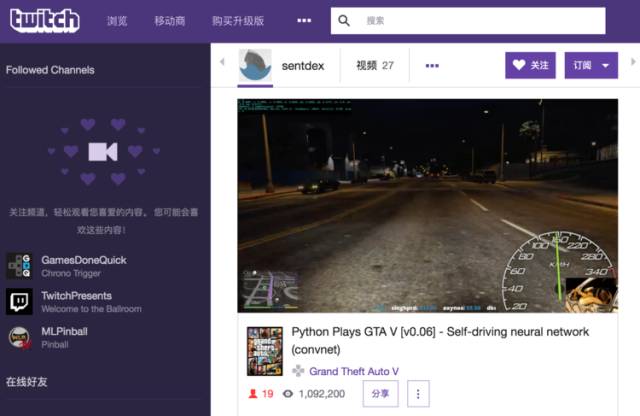Click the 在线好友 online friends heading
This screenshot has height=416, width=640.
click(27, 382)
